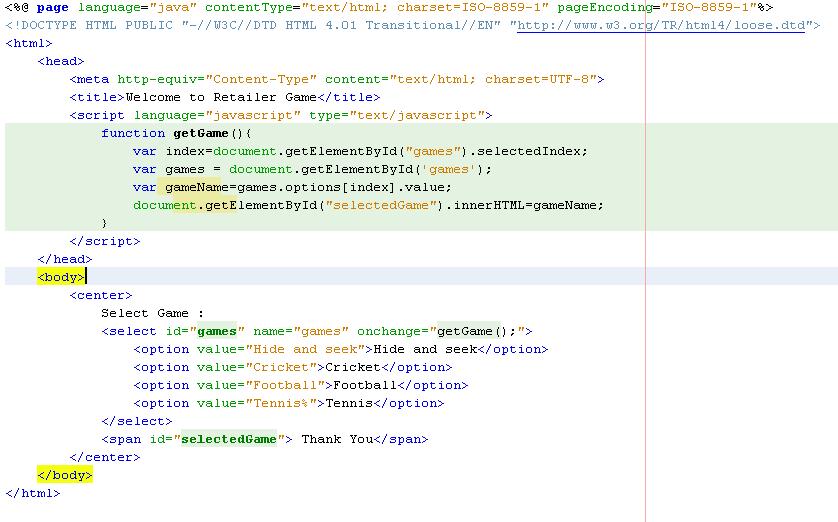838x522 pixels.
Task: Click the <select id="games"> tag line
Action: 316,331
